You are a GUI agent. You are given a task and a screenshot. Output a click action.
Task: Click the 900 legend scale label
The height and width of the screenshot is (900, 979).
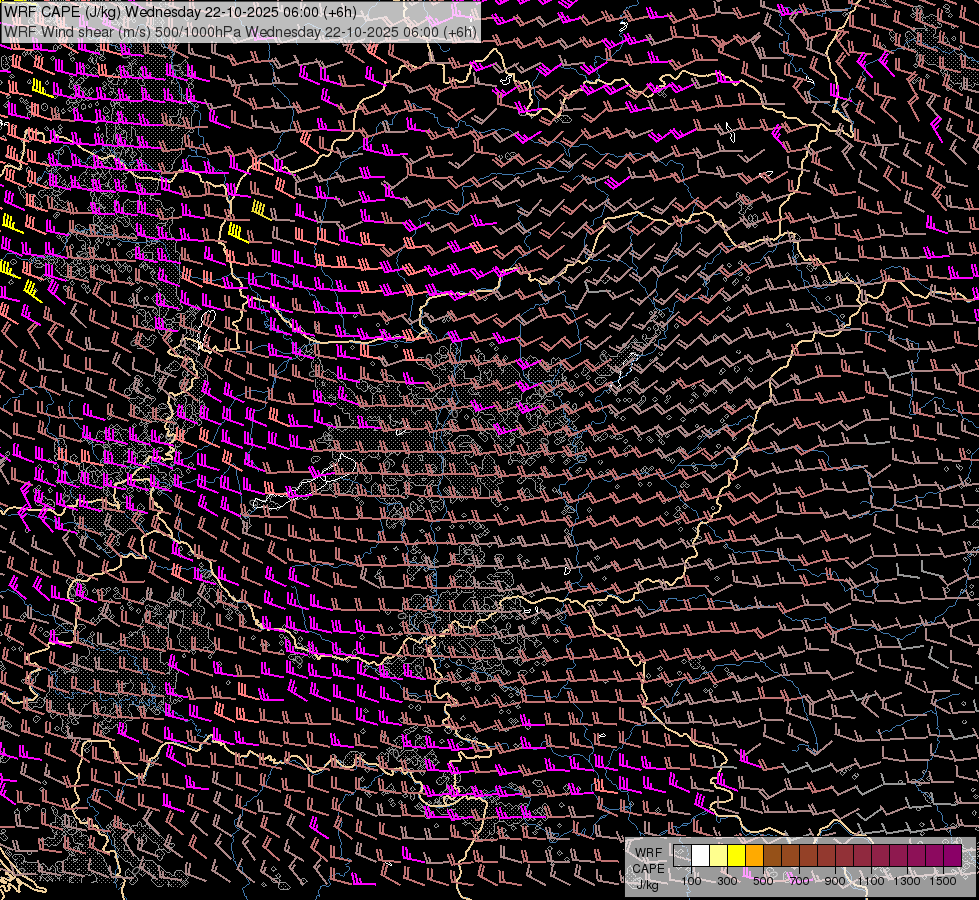click(835, 881)
